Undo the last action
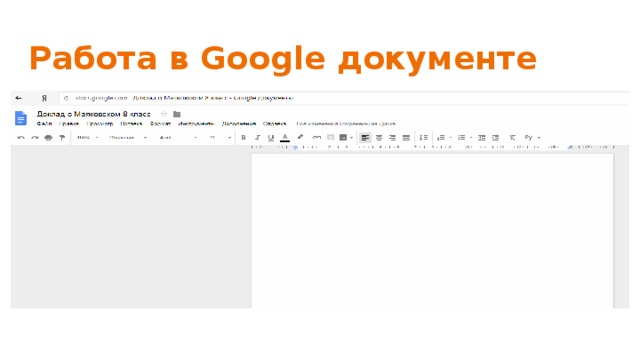The width and height of the screenshot is (640, 360). point(21,138)
